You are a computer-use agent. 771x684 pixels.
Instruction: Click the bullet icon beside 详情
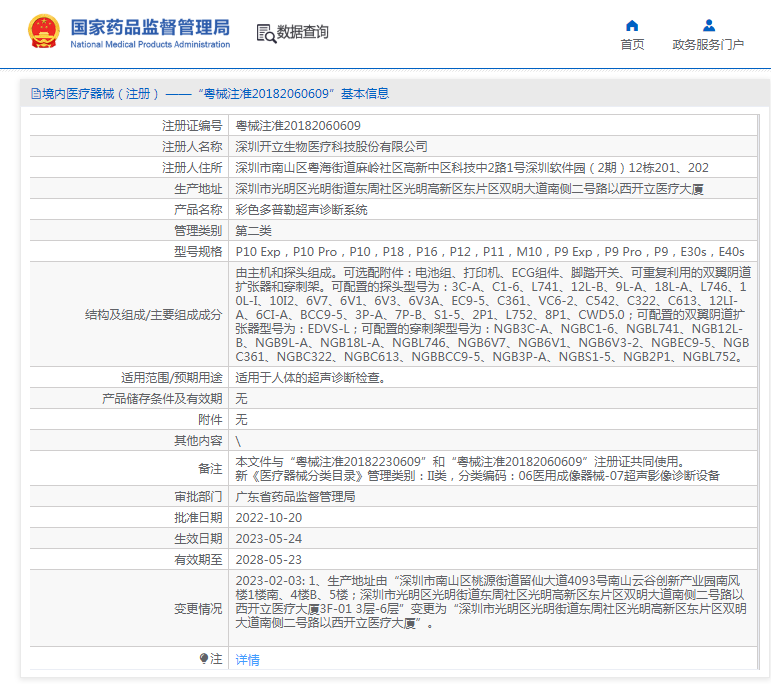point(205,659)
